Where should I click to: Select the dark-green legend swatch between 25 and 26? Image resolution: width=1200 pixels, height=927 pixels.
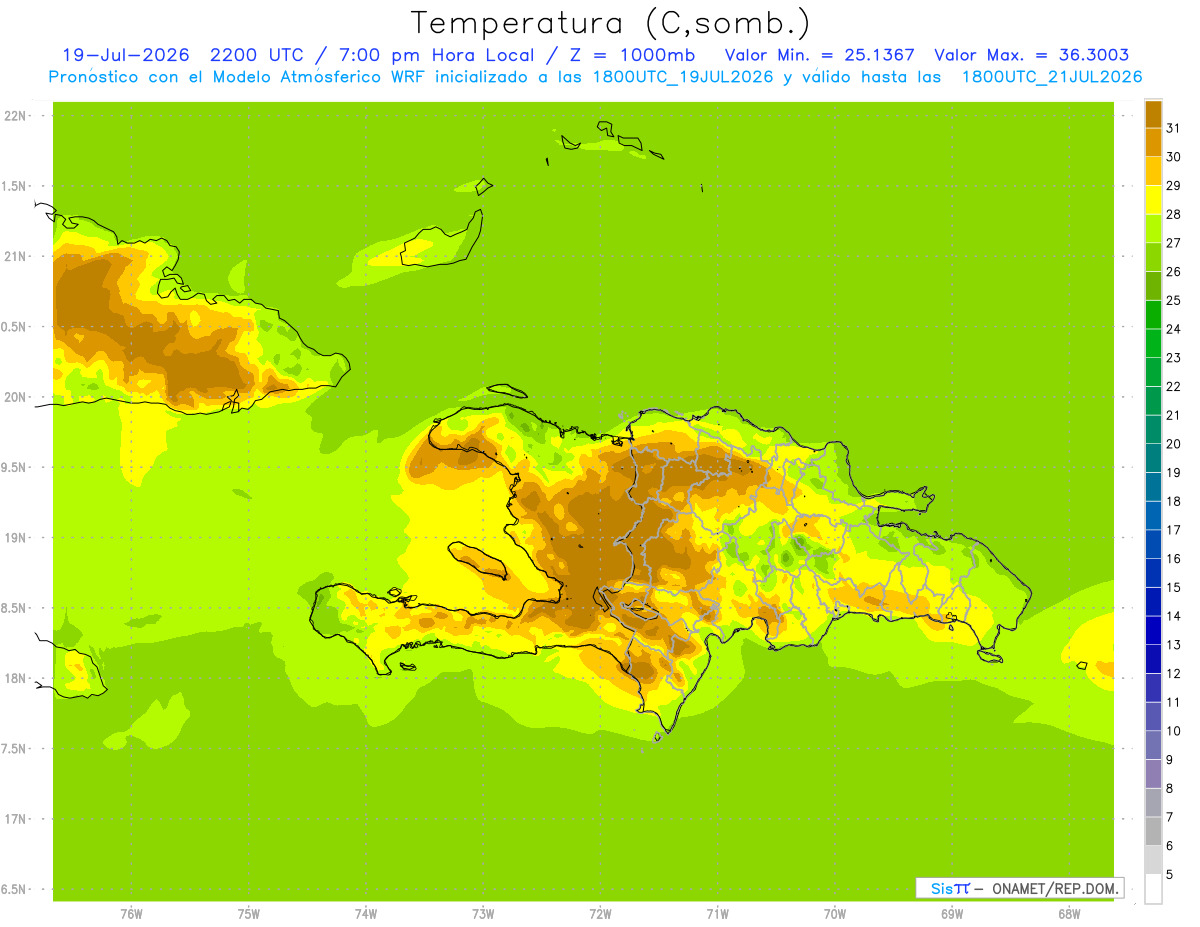(1153, 286)
